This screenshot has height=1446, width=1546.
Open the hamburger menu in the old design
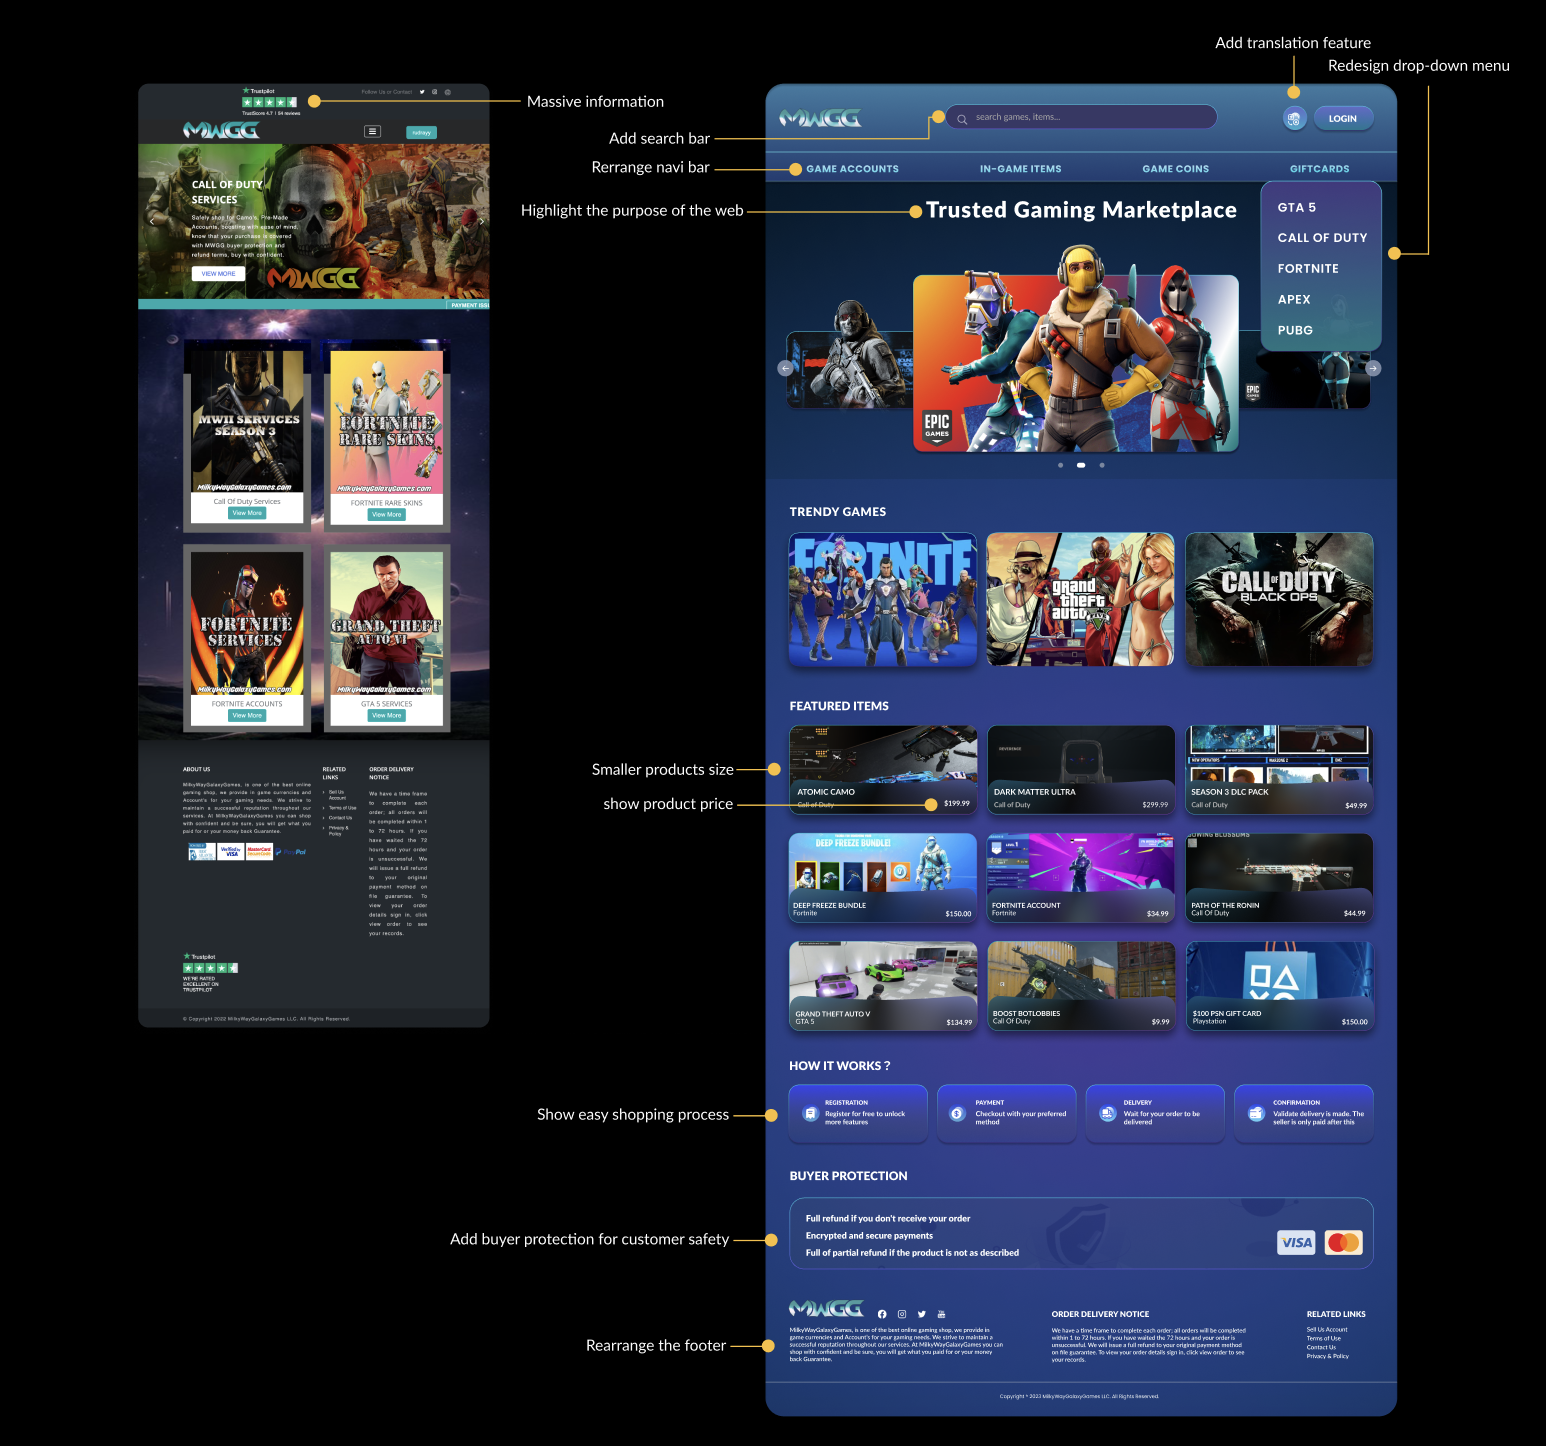372,131
